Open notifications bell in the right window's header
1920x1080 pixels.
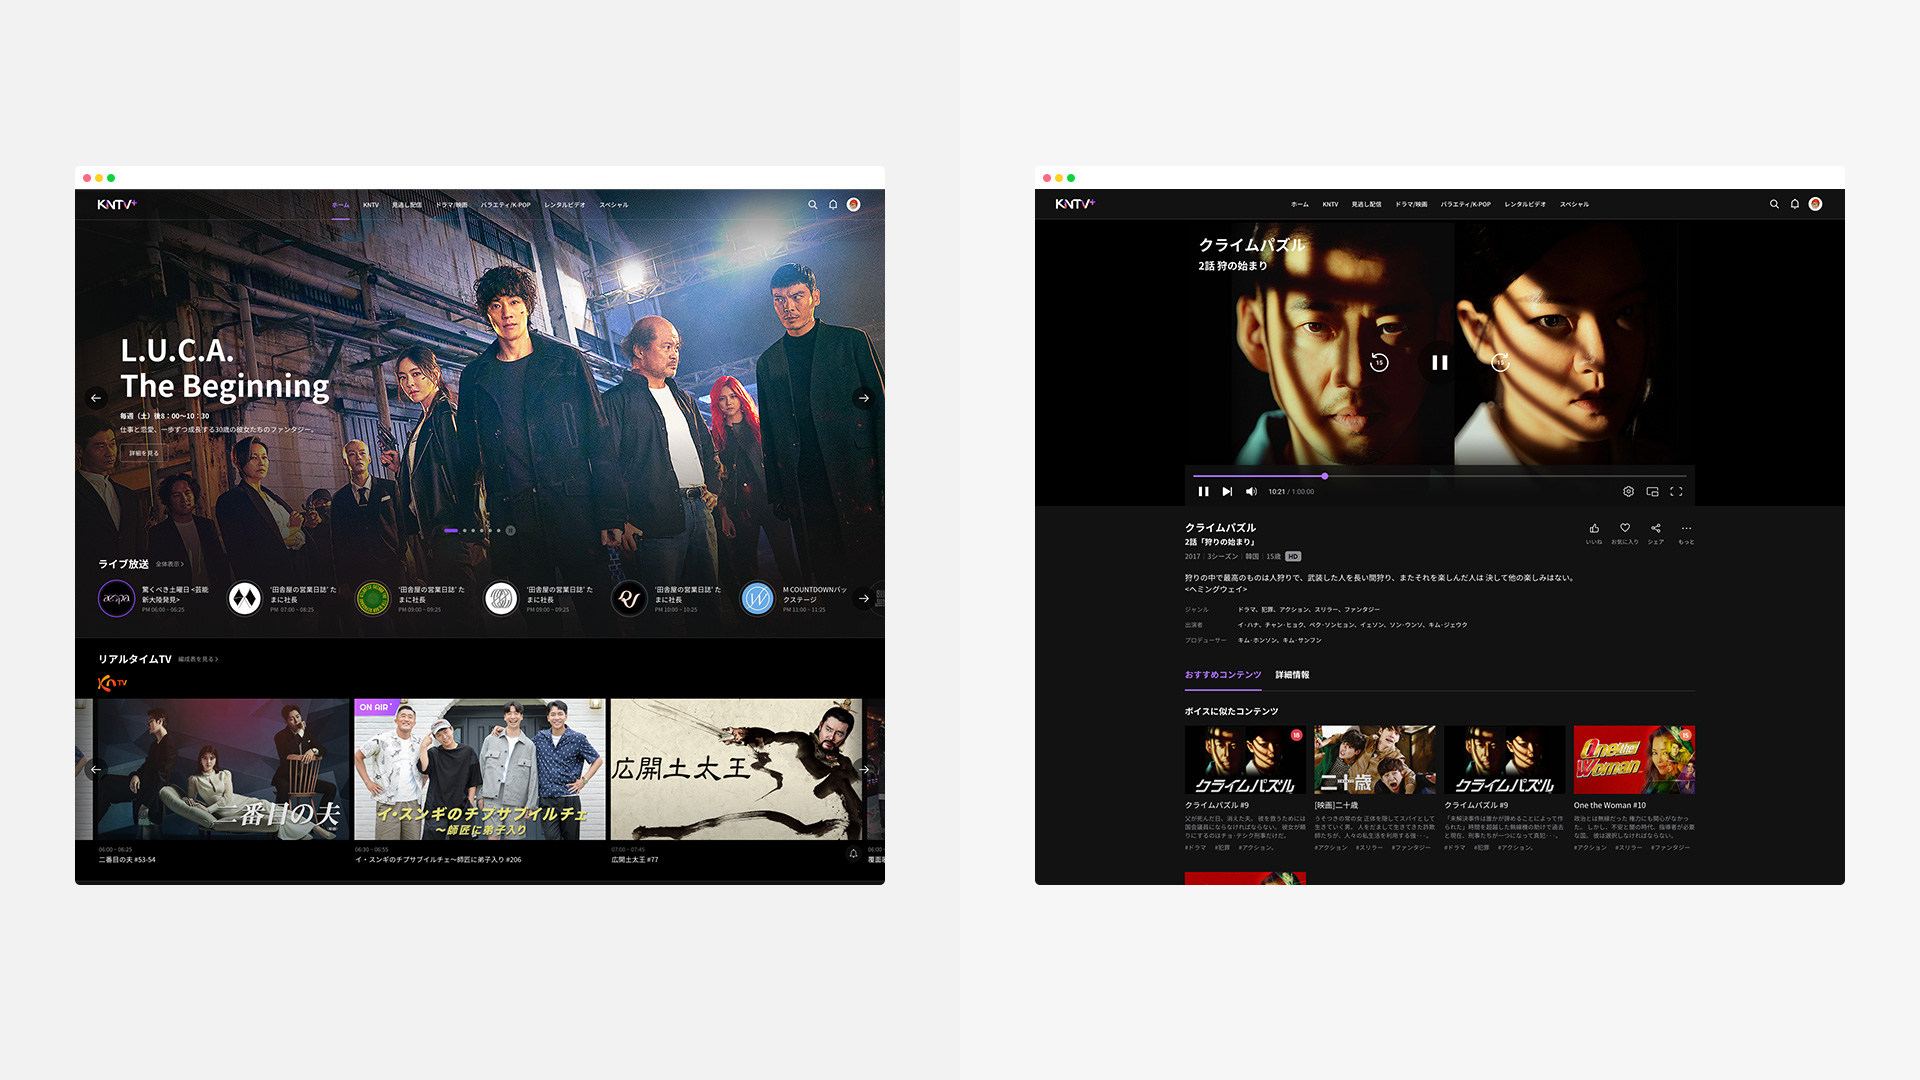[1795, 204]
